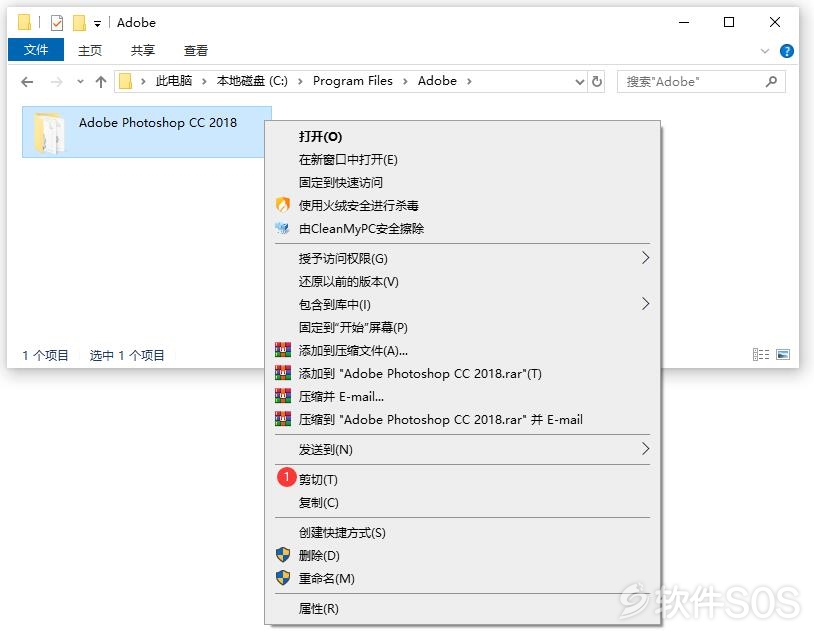Open the Customize Quick Access Toolbar dropdown
Viewport: 814px width, 631px height.
(97, 23)
